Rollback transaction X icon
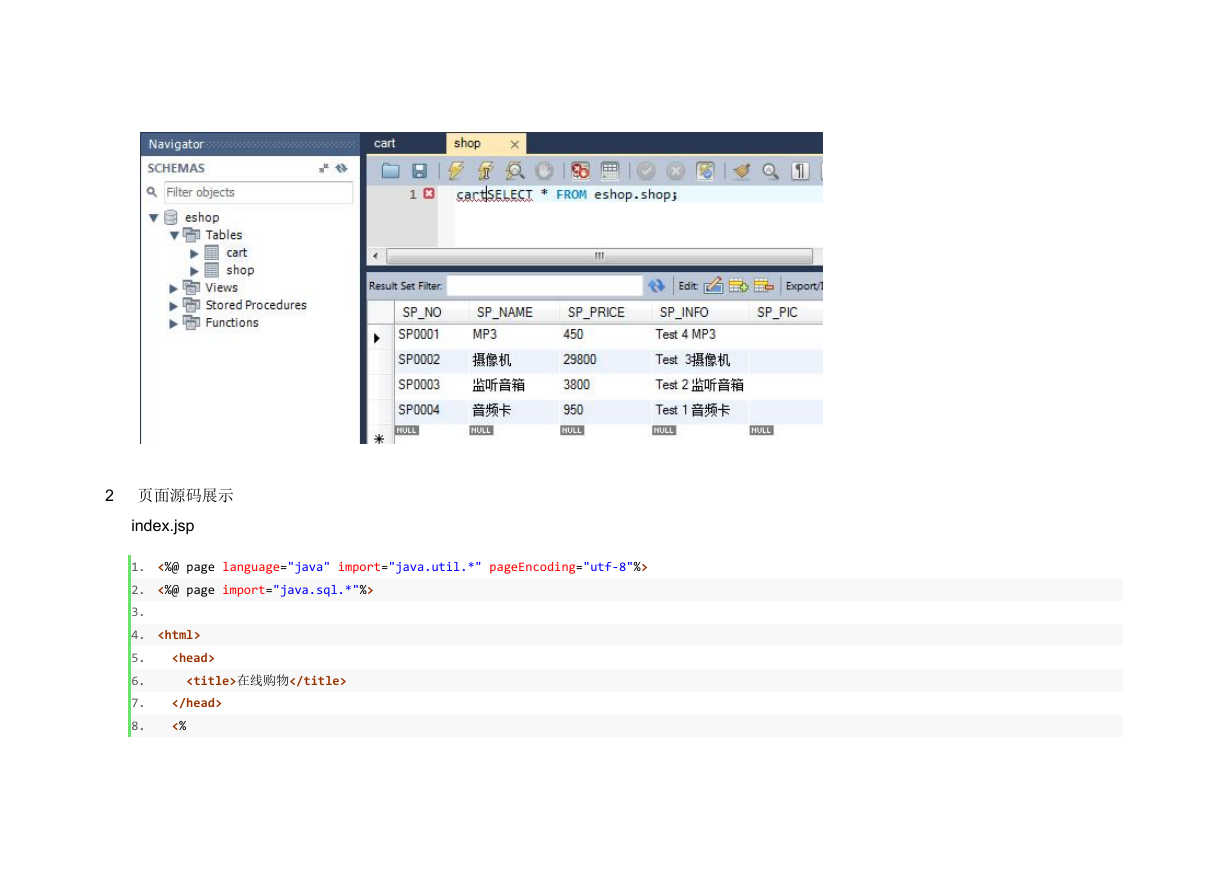 coord(675,171)
